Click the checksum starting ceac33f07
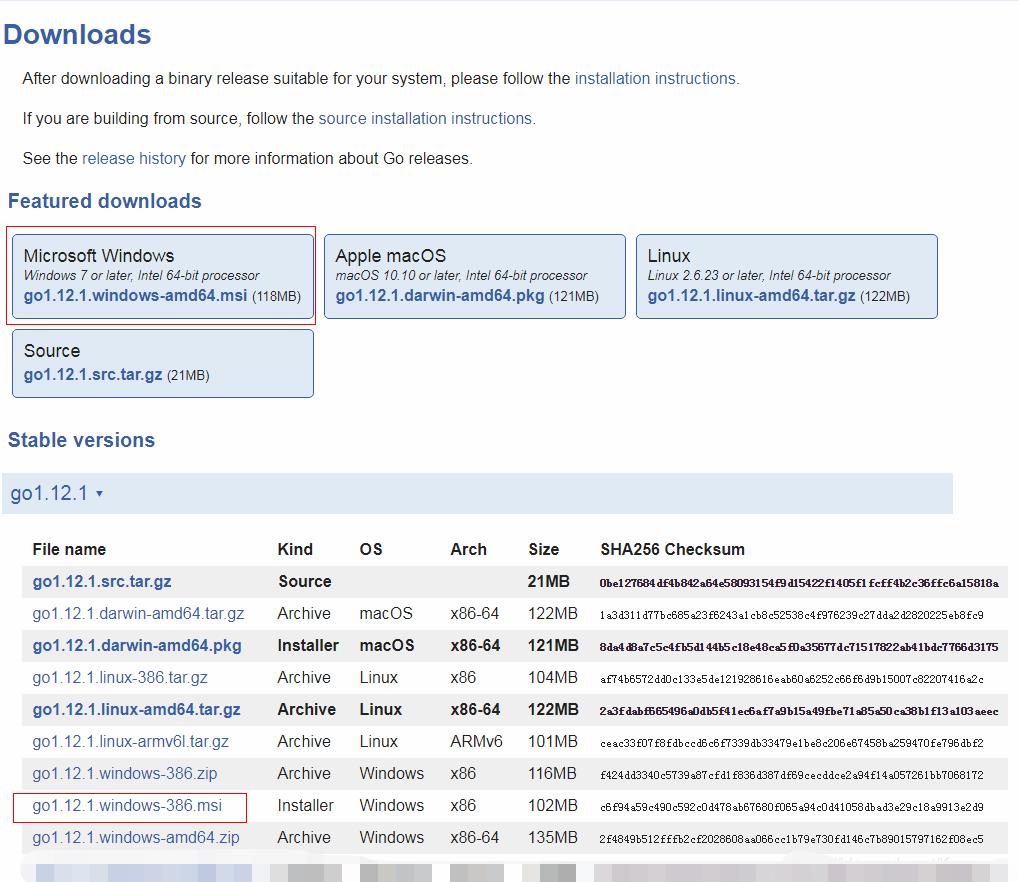 (x=792, y=743)
